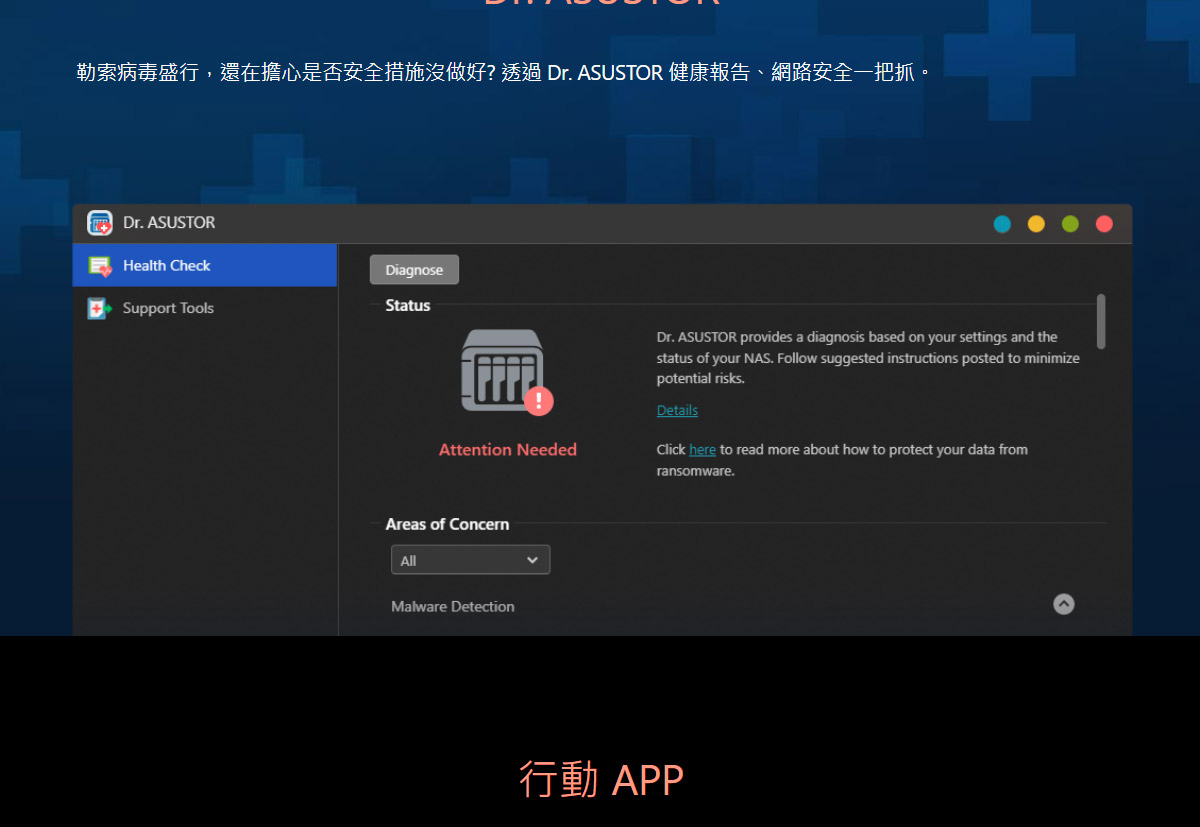Collapse the Malware Detection section chevron
Image resolution: width=1200 pixels, height=827 pixels.
click(1064, 604)
